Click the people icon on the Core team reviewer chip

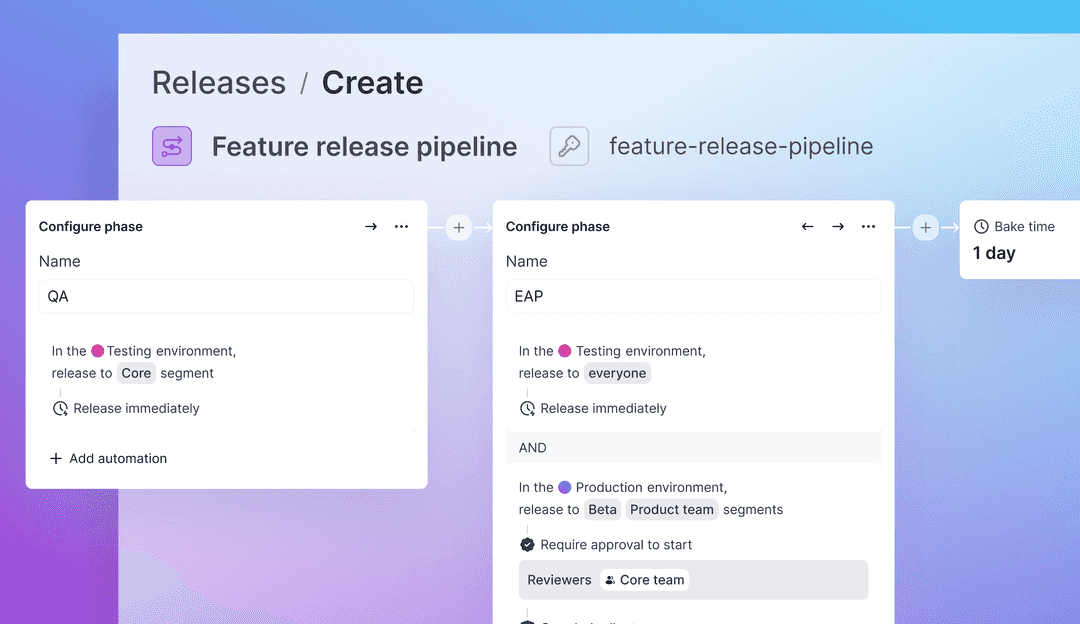[x=608, y=579]
